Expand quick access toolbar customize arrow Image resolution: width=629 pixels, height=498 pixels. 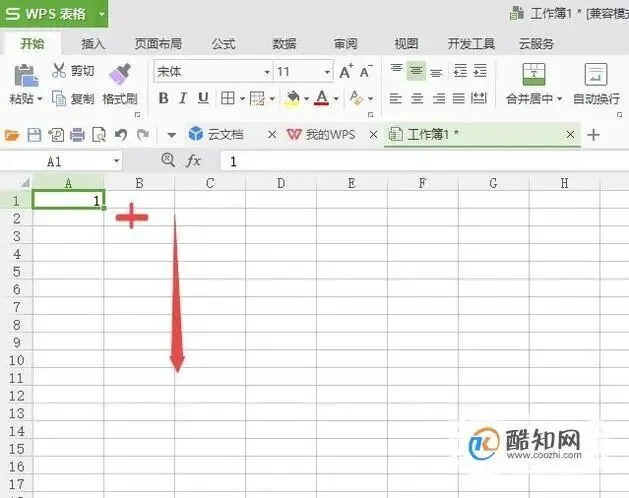(x=172, y=135)
